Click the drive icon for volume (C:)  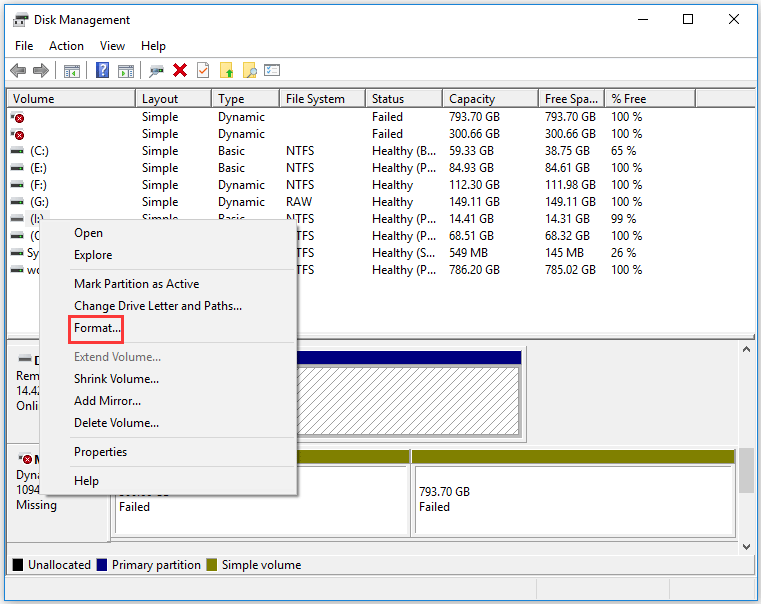[17, 151]
